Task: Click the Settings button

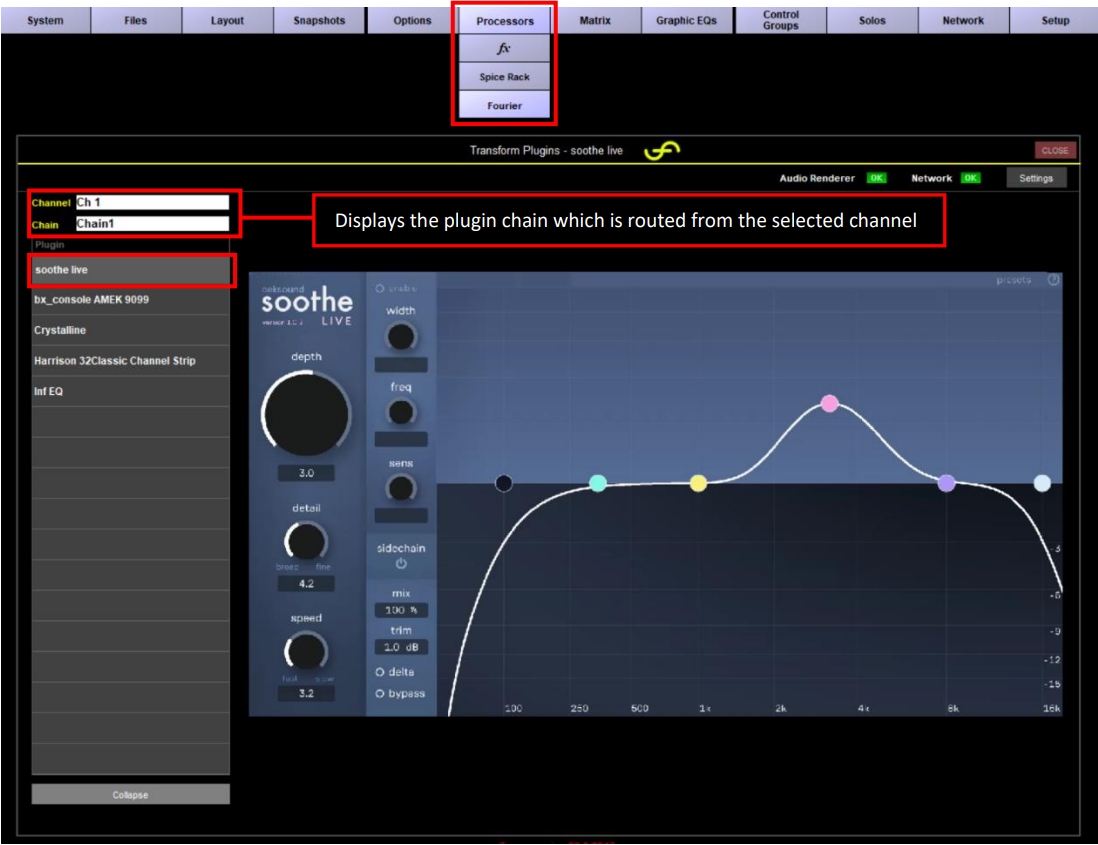Action: click(1036, 178)
